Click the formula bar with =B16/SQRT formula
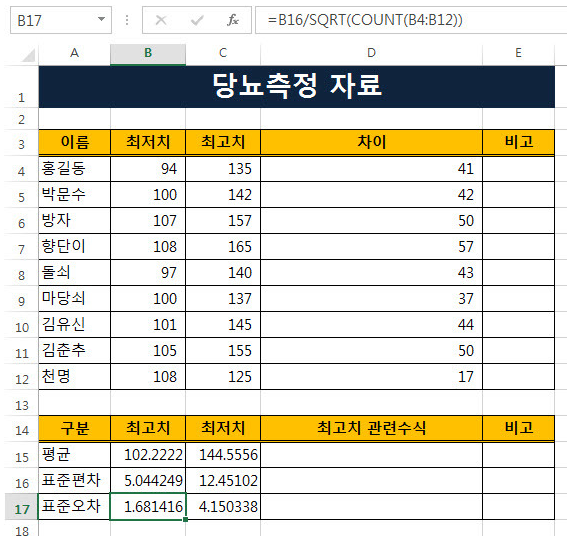567x541 pixels. coord(411,20)
